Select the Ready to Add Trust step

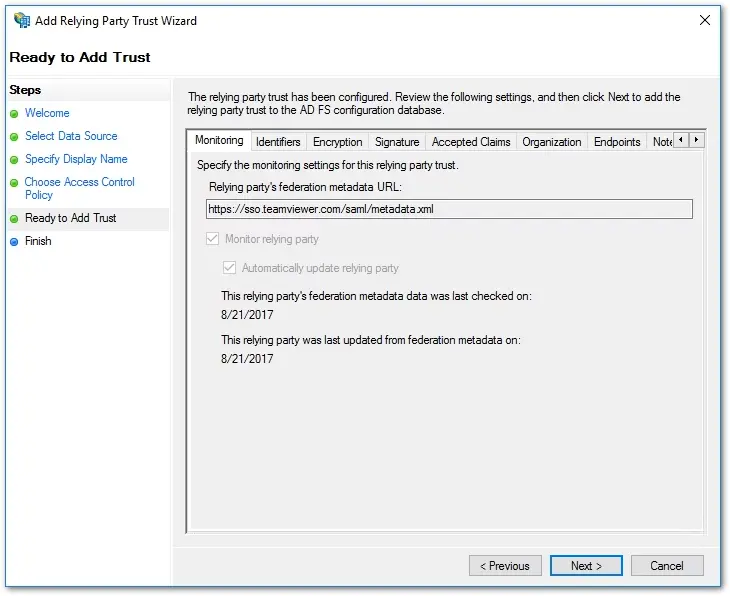pos(70,218)
